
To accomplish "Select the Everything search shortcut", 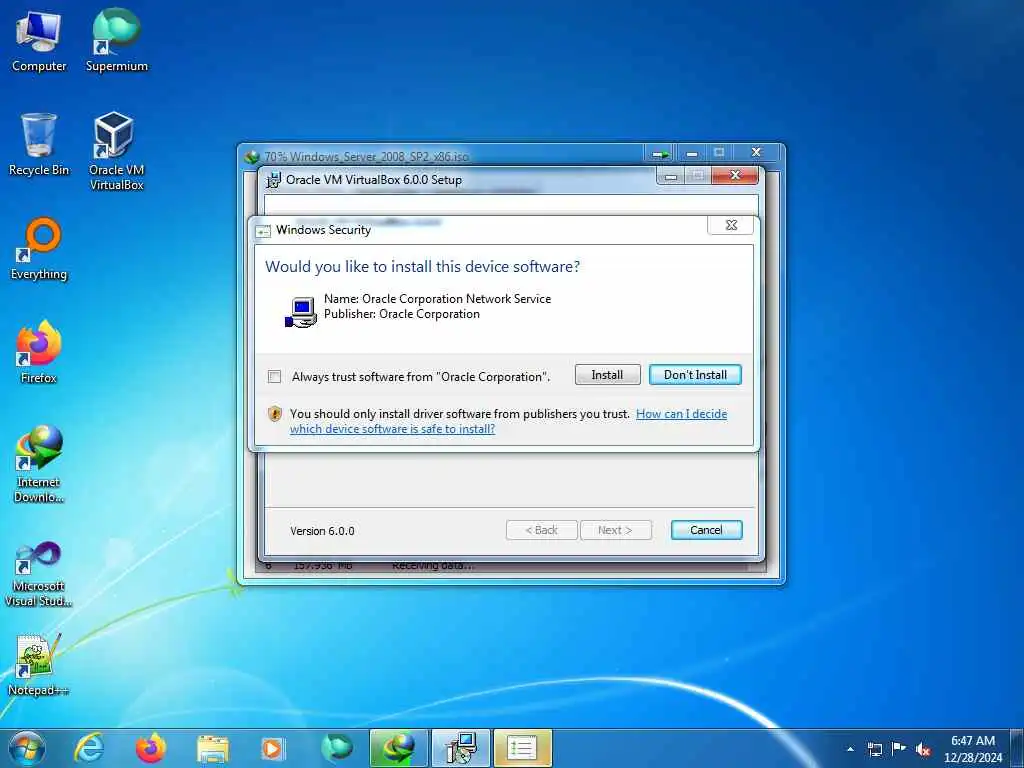I will point(39,249).
